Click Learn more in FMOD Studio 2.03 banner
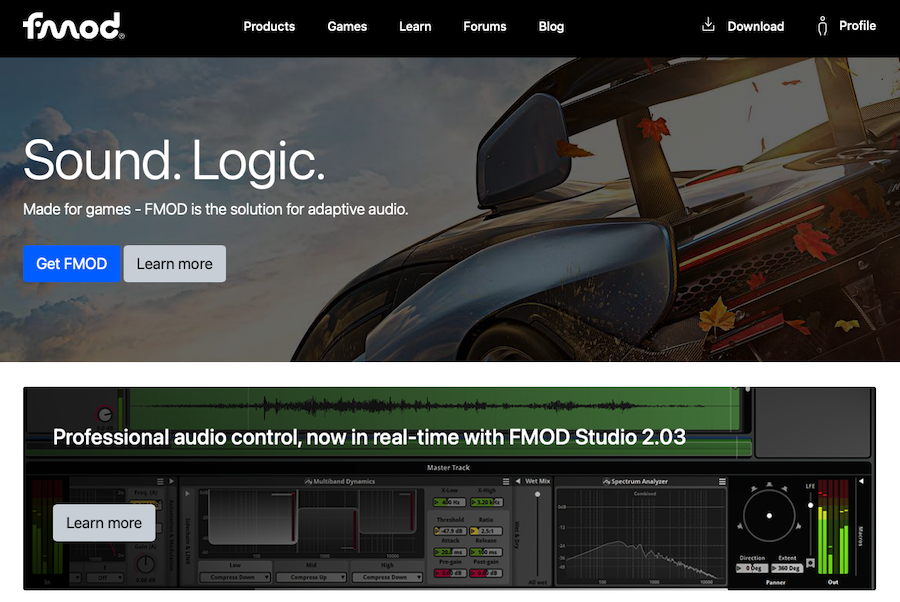The width and height of the screenshot is (900, 602). pyautogui.click(x=104, y=523)
